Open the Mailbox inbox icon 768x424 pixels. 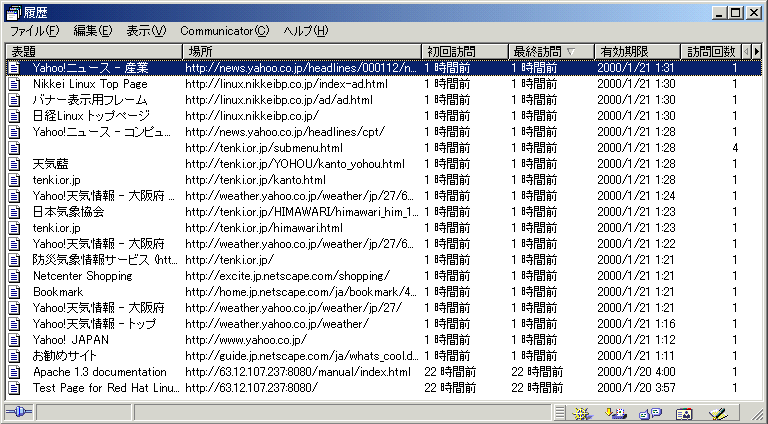point(615,413)
